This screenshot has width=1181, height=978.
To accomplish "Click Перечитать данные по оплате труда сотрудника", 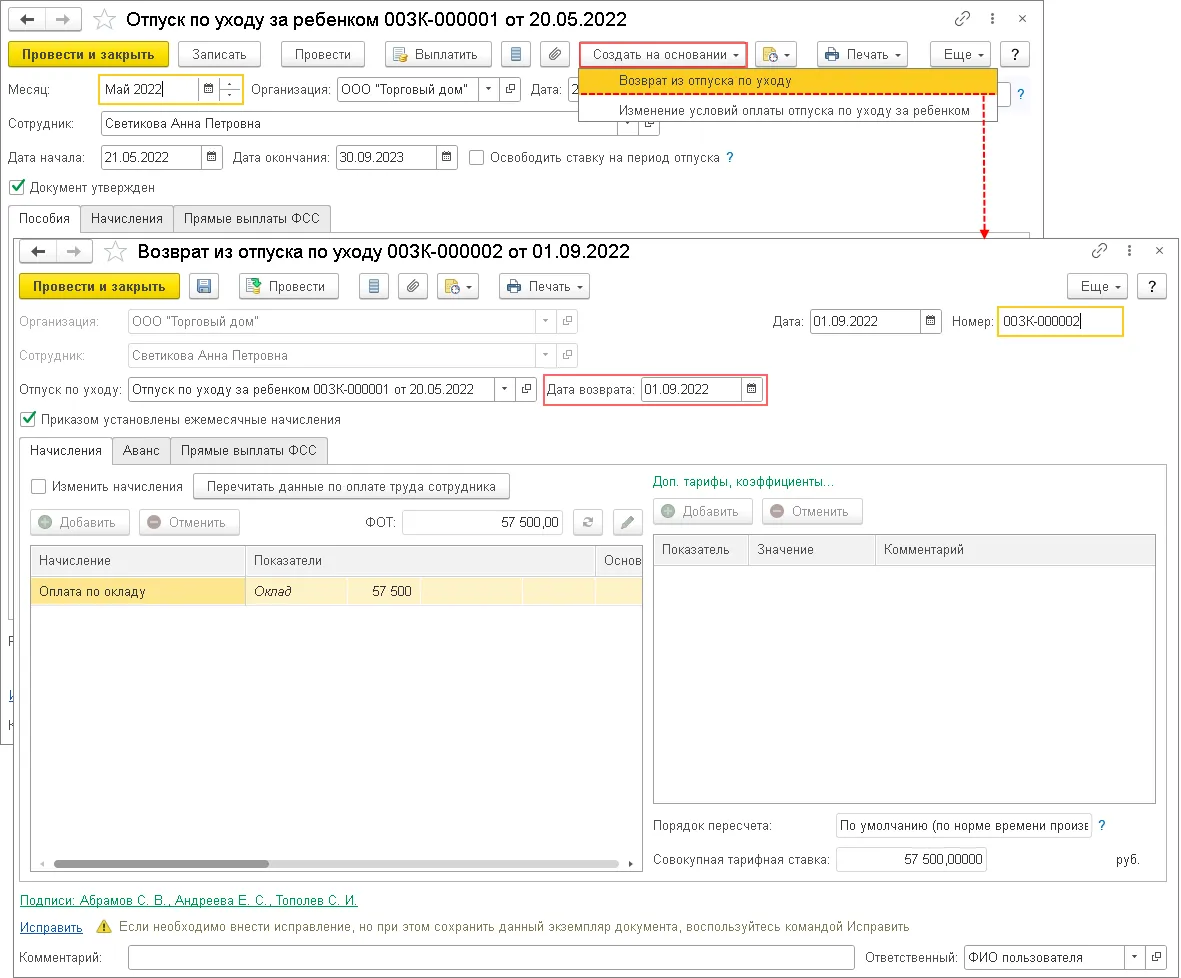I will coord(351,487).
